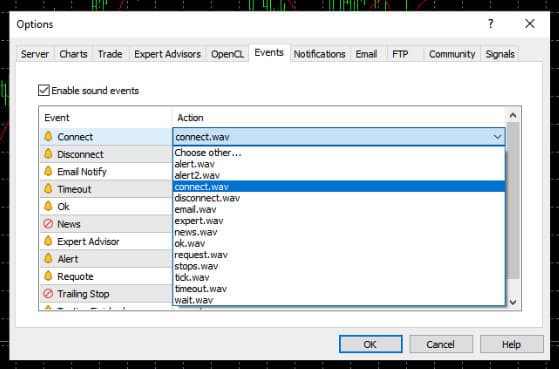Click the Requote event bell icon
Image resolution: width=559 pixels, height=369 pixels.
48,276
